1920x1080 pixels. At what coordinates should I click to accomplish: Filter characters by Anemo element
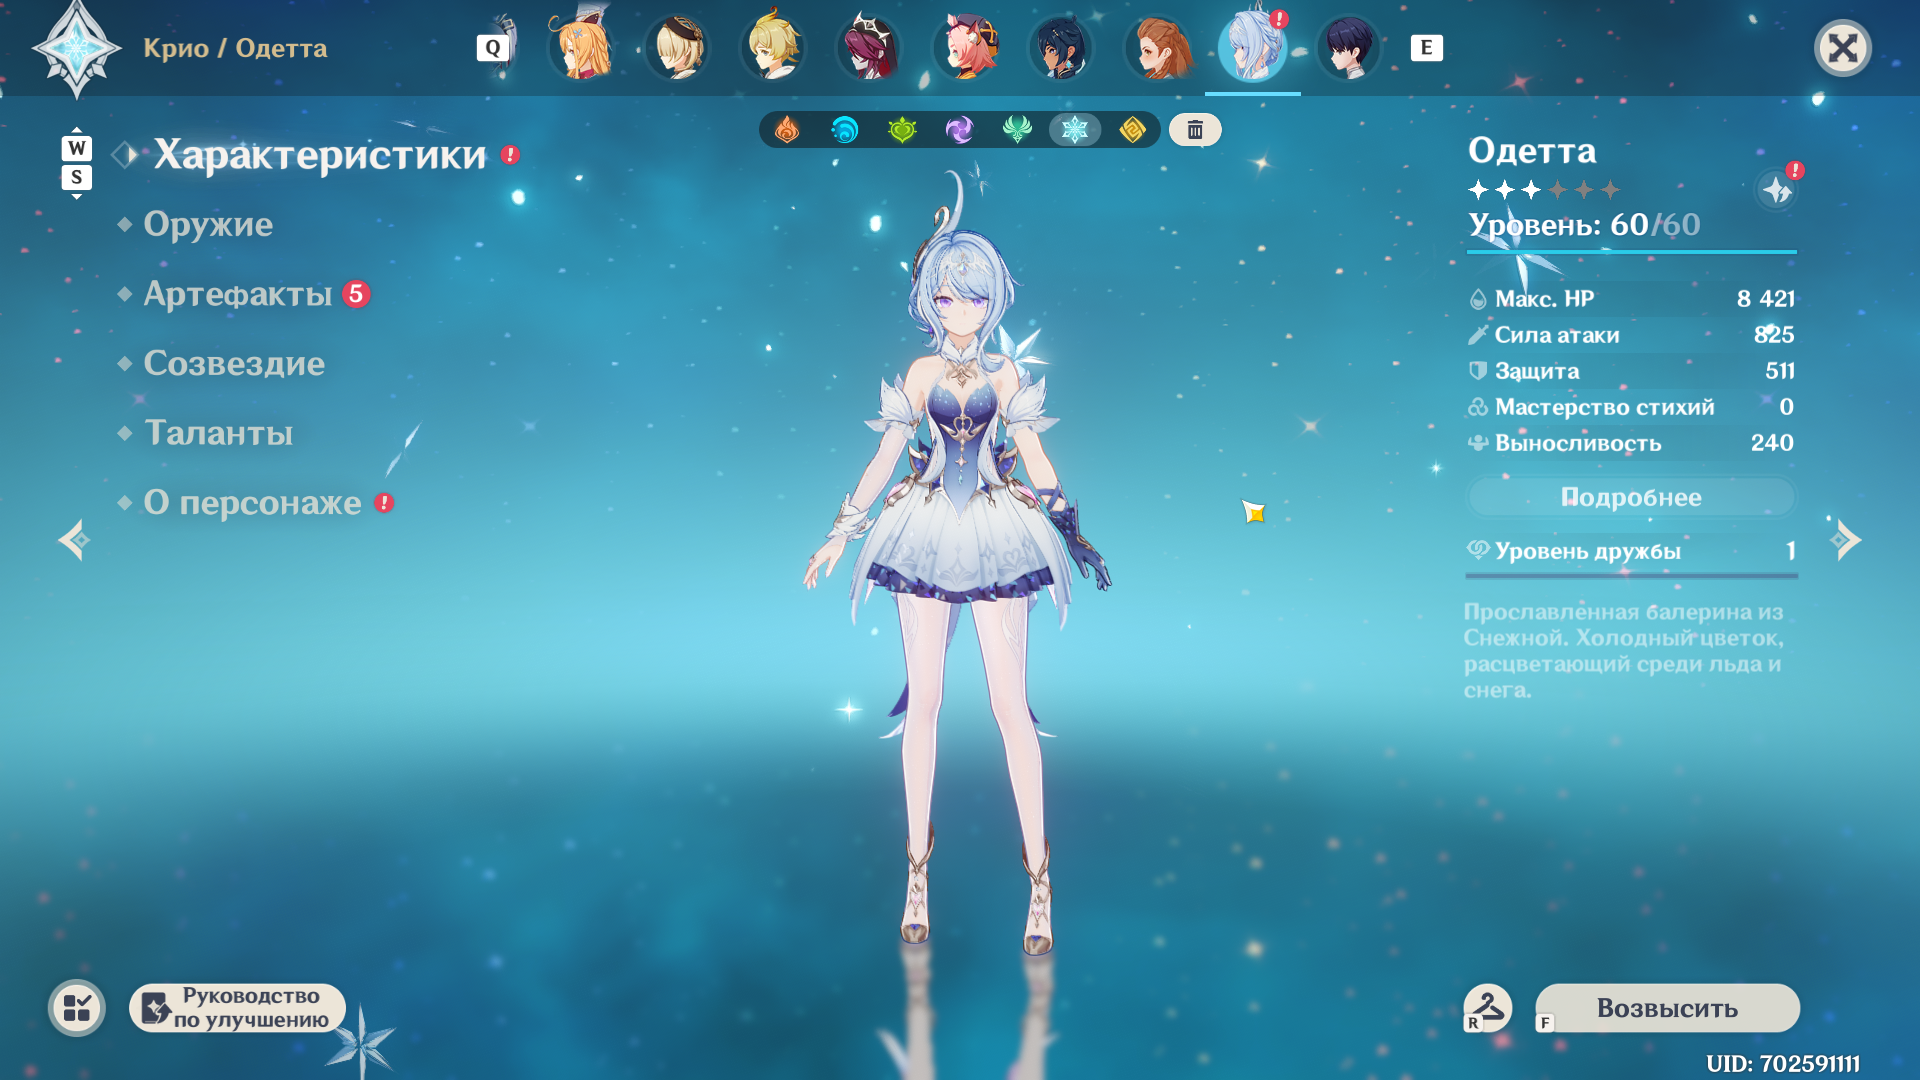[x=1017, y=130]
